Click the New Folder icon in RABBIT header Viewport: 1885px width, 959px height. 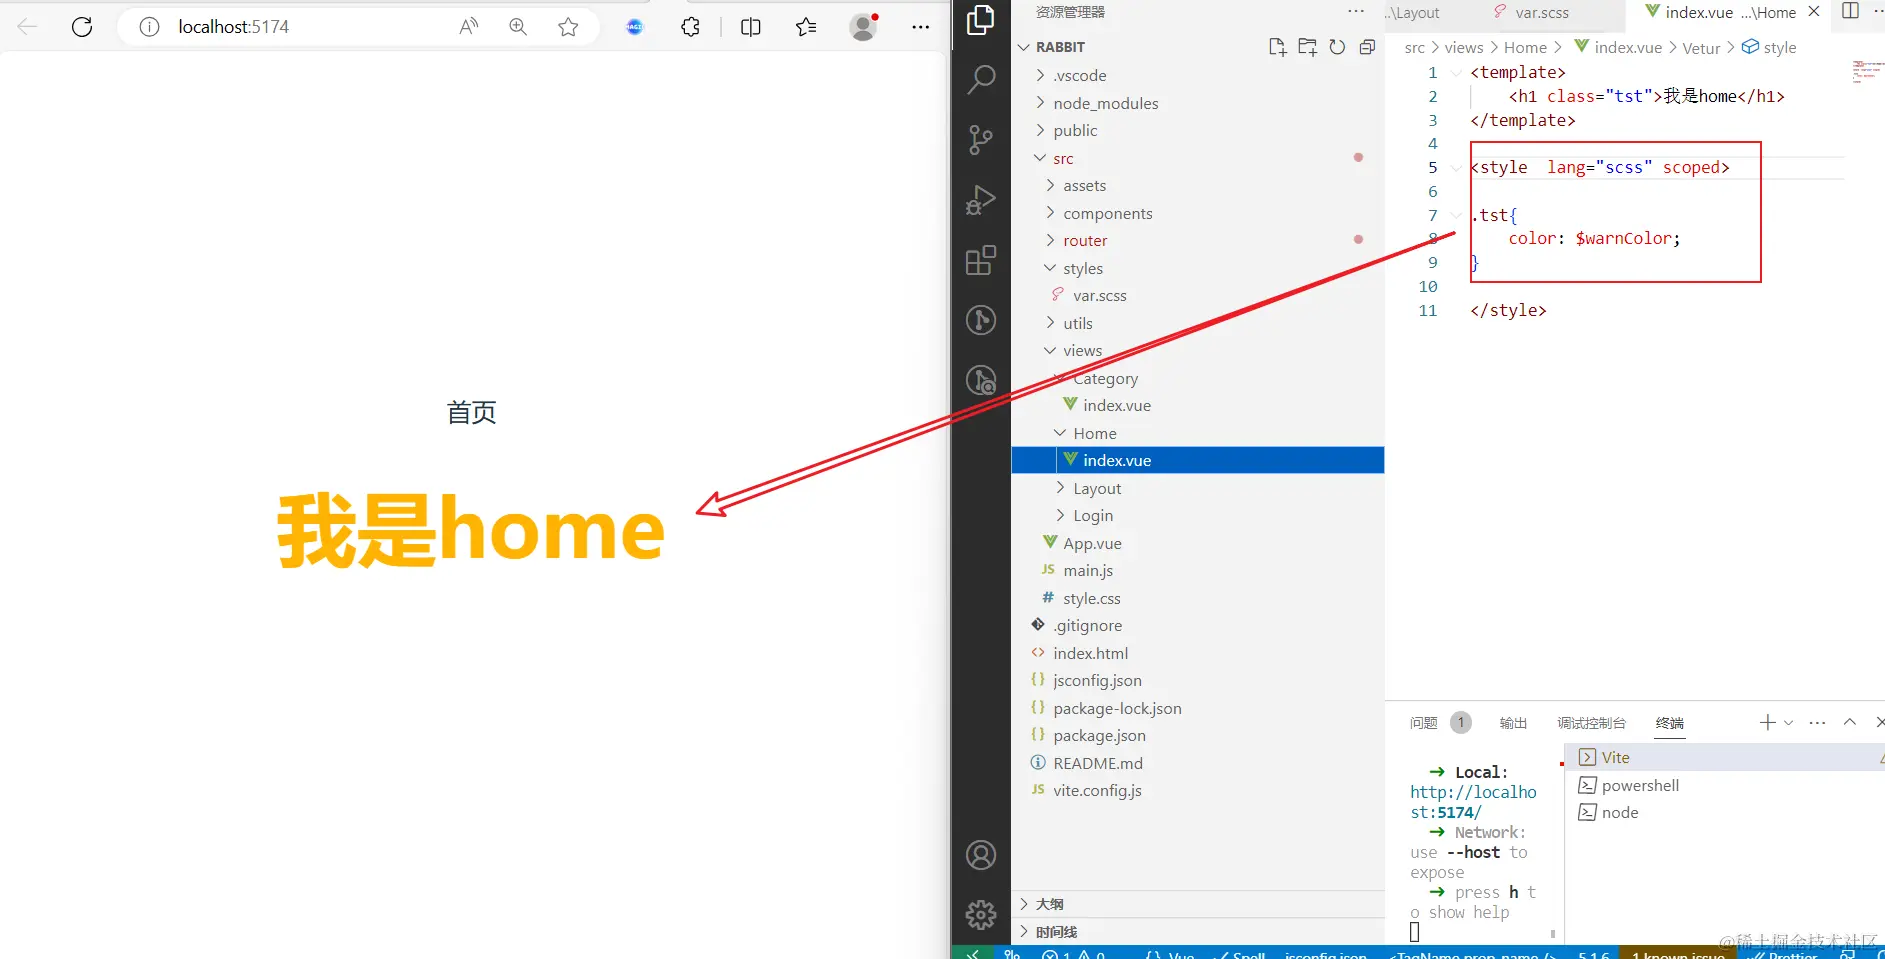tap(1307, 47)
